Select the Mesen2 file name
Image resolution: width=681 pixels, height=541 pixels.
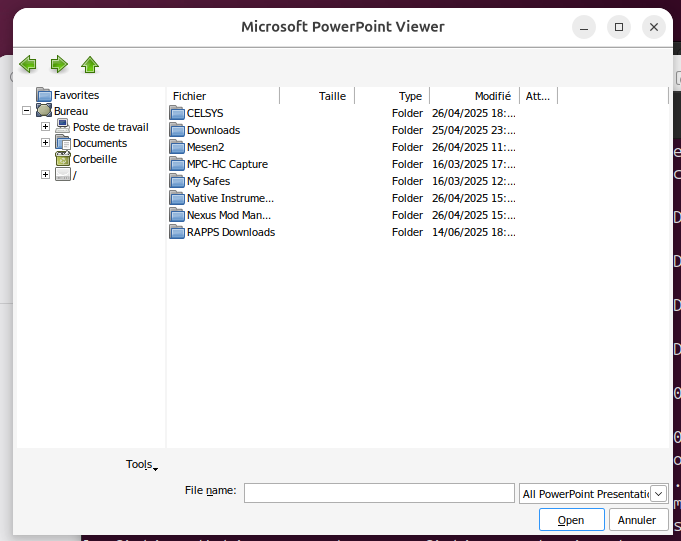tap(205, 147)
